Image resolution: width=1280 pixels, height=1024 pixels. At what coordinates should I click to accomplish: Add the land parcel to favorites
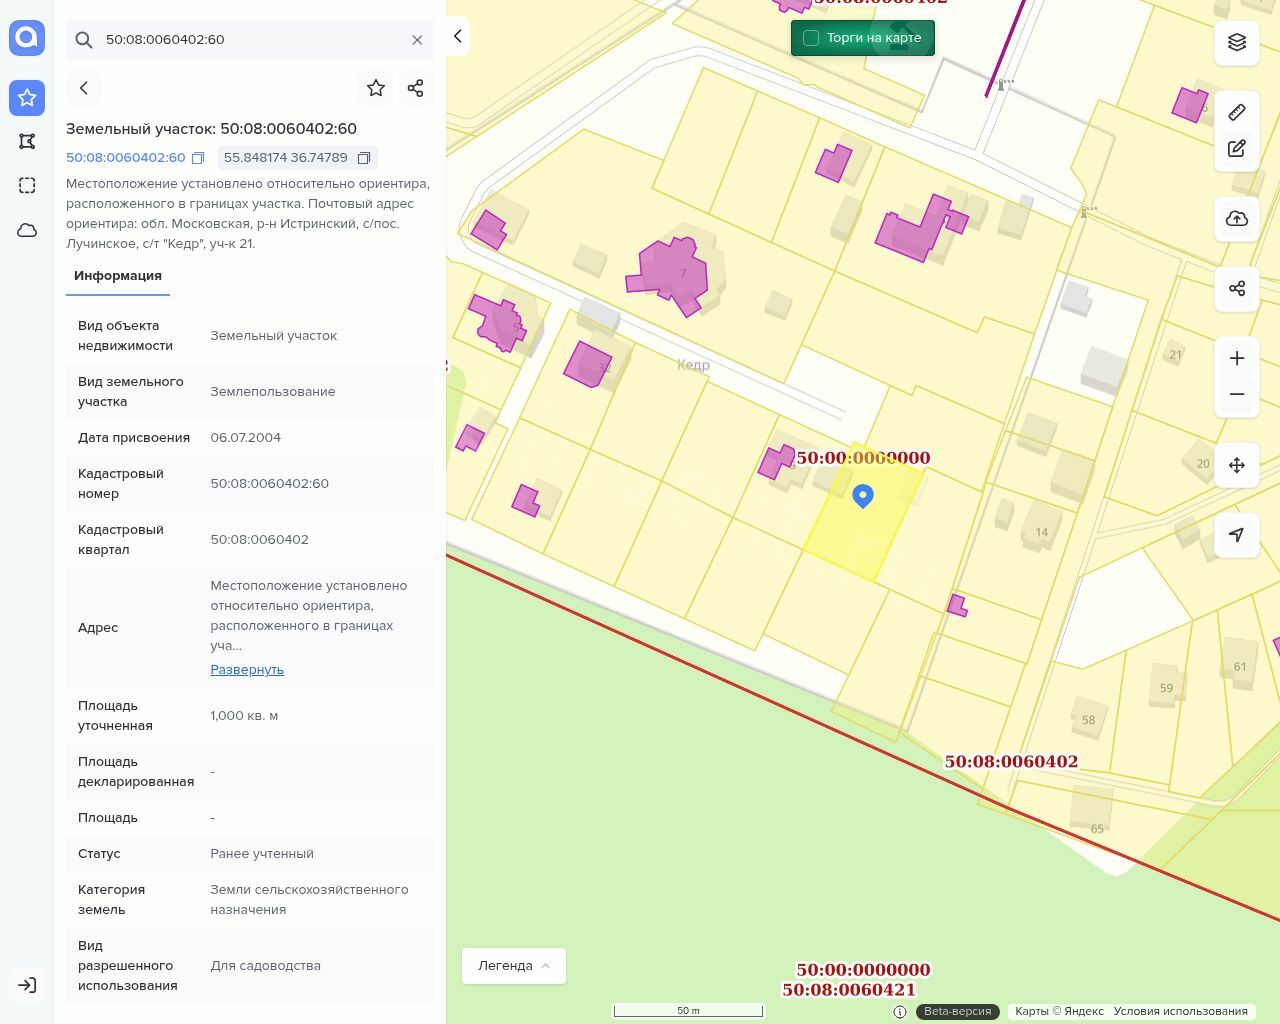[376, 88]
